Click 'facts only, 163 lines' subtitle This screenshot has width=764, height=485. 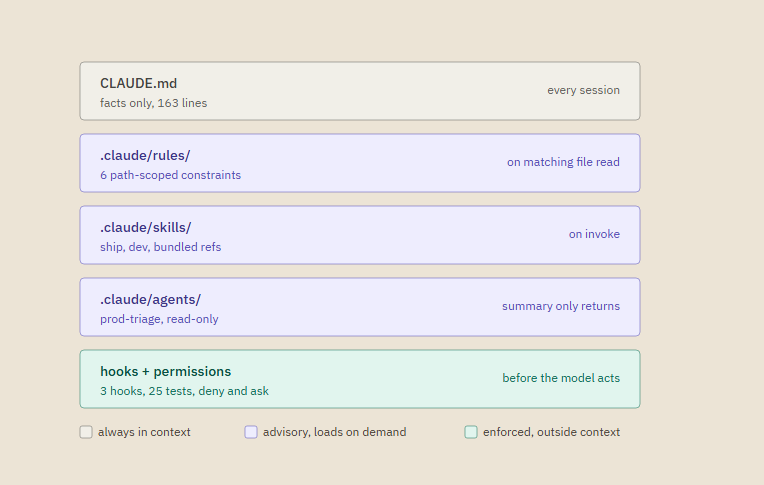point(153,103)
